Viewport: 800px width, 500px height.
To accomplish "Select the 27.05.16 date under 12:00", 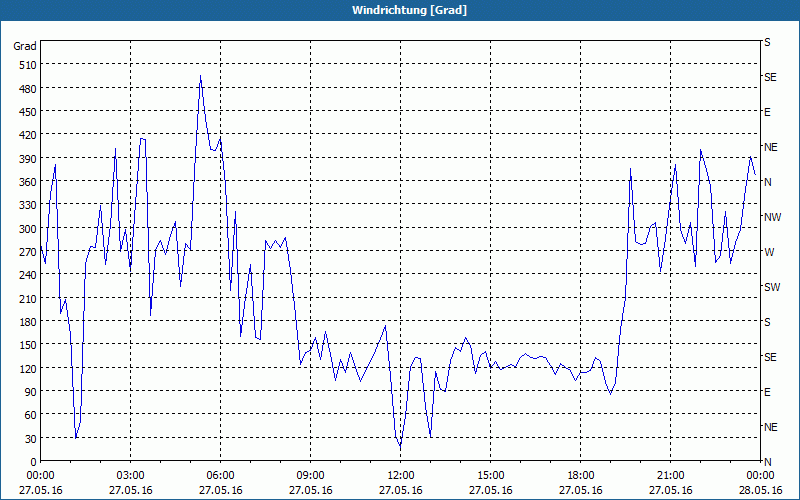I will pos(401,490).
